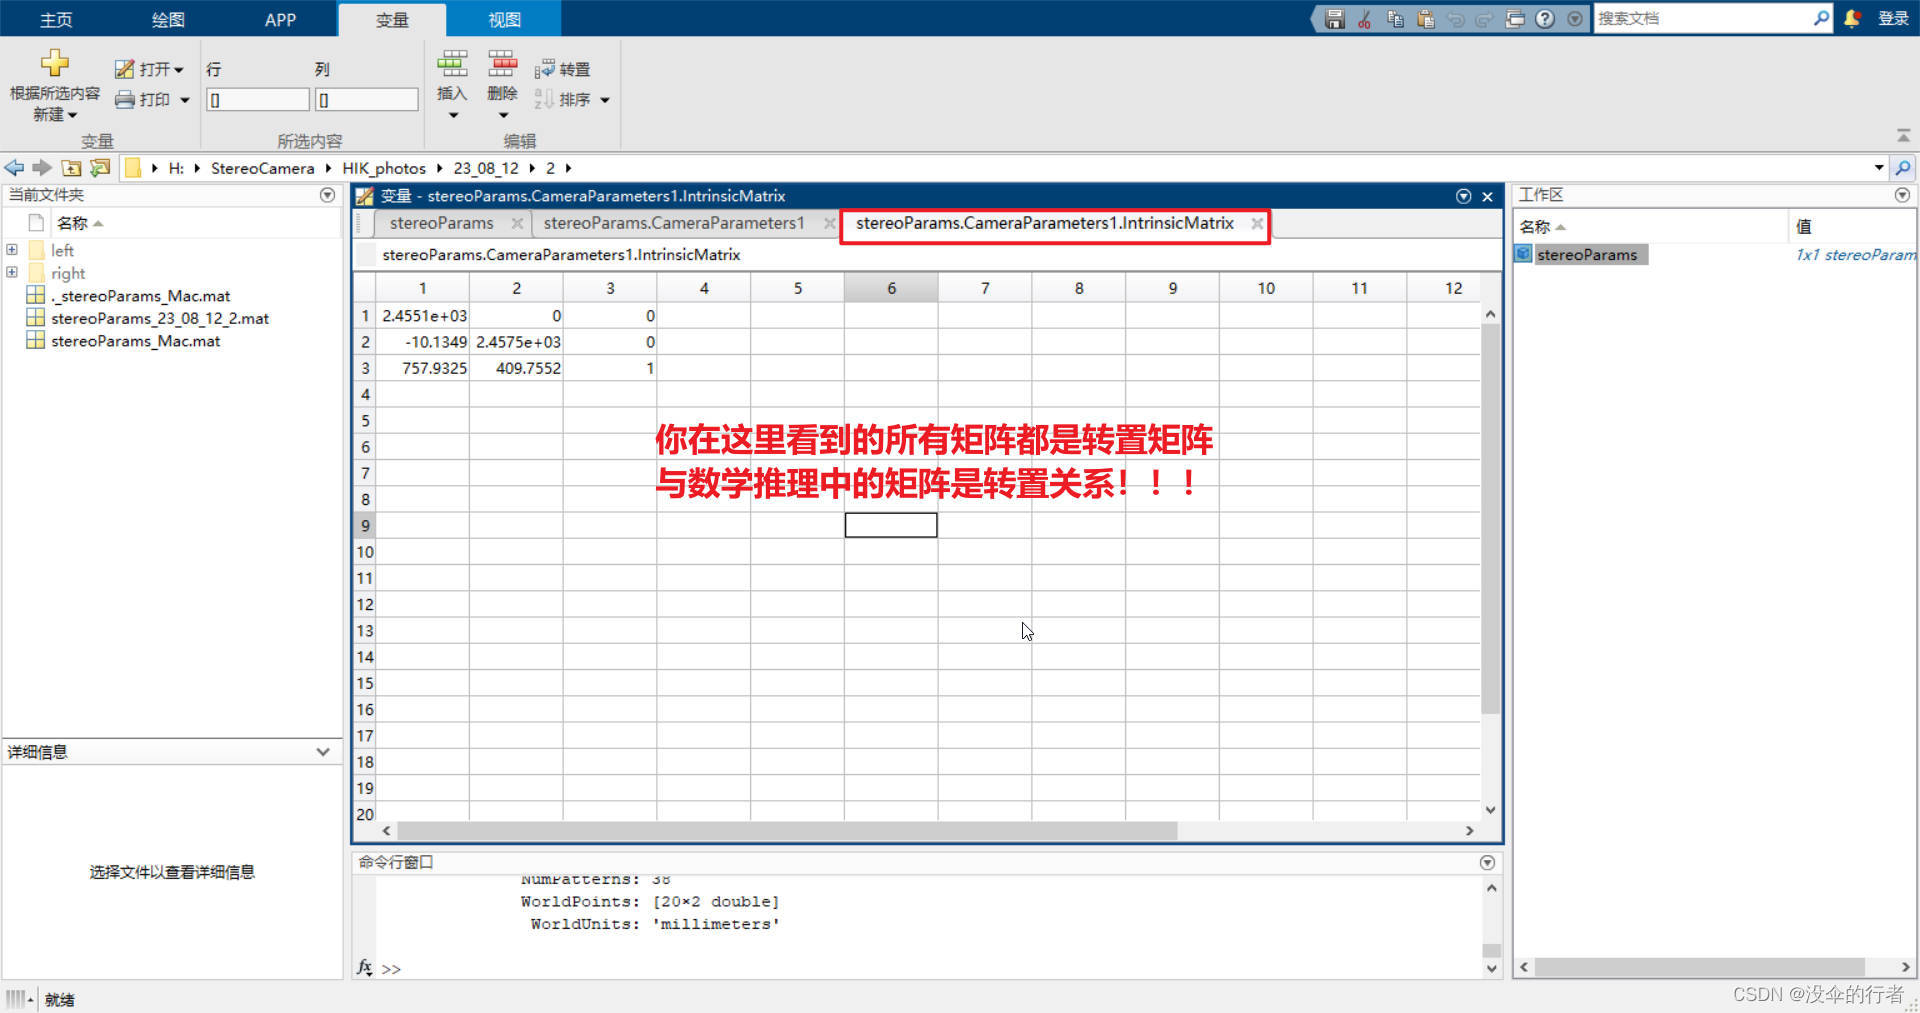Open notifications bell icon
The image size is (1920, 1013).
pos(1852,18)
